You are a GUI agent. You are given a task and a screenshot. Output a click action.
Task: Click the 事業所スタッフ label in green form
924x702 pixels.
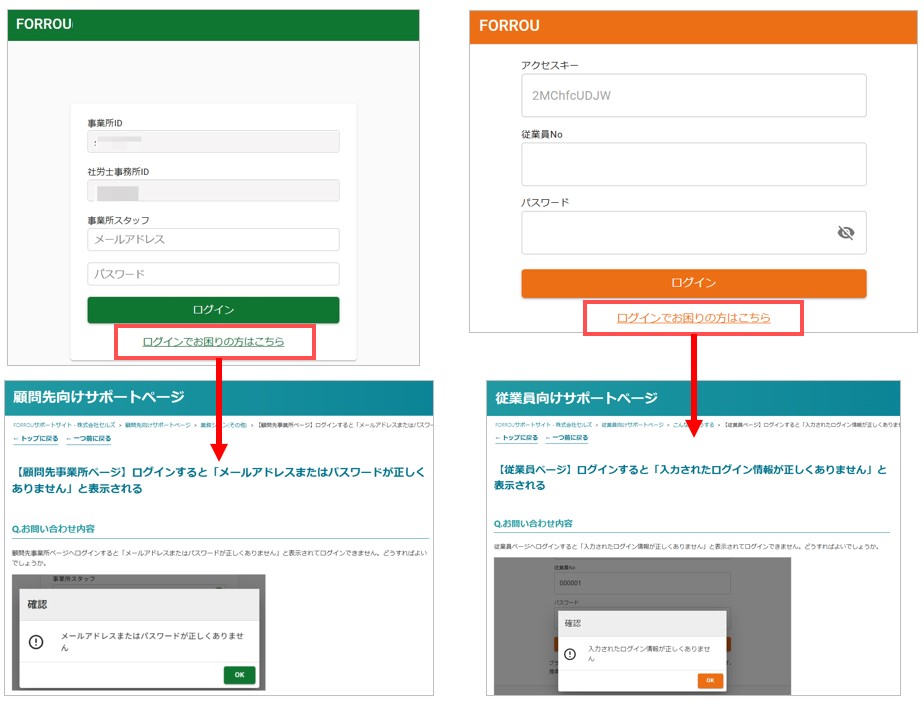click(118, 220)
